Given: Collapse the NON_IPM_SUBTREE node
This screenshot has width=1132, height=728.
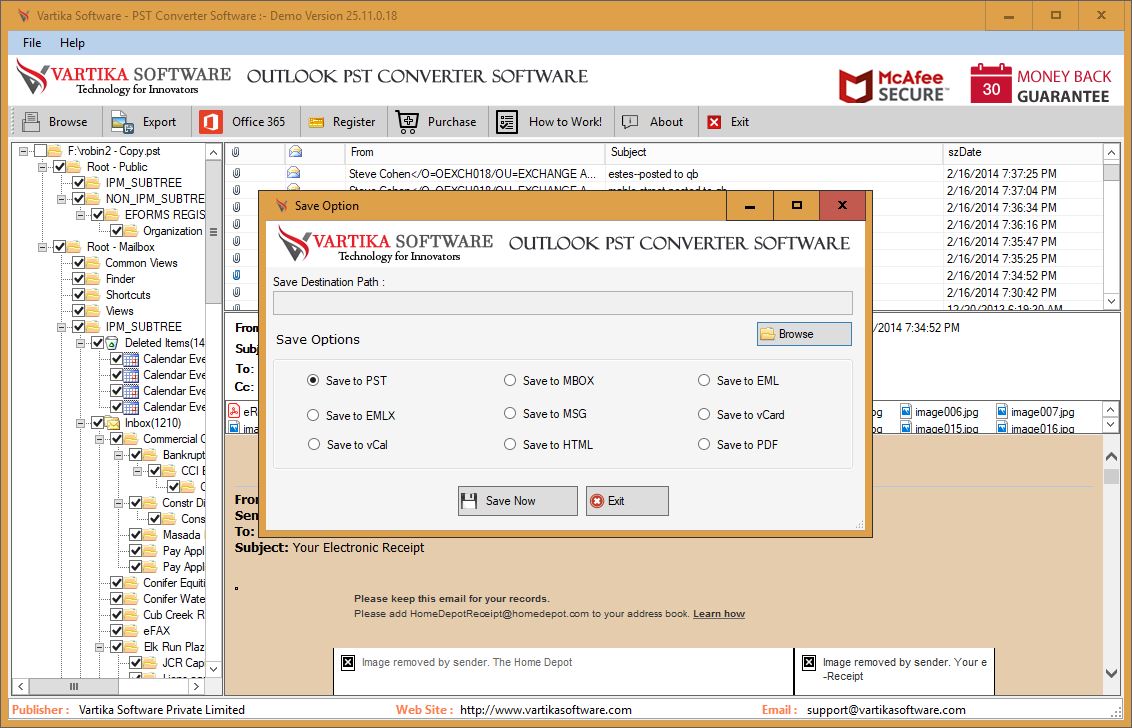Looking at the screenshot, I should coord(61,199).
